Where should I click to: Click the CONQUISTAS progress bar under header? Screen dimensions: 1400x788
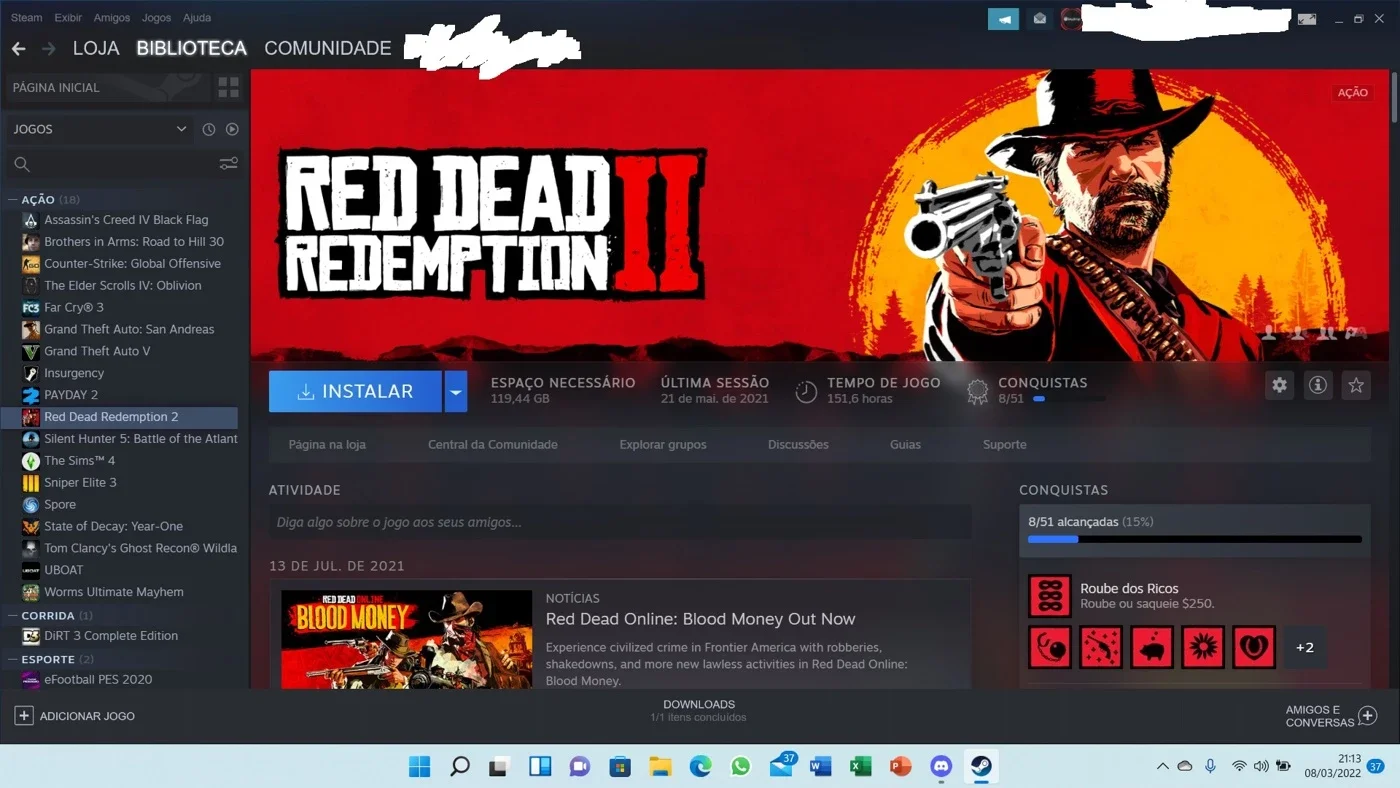click(x=1071, y=399)
